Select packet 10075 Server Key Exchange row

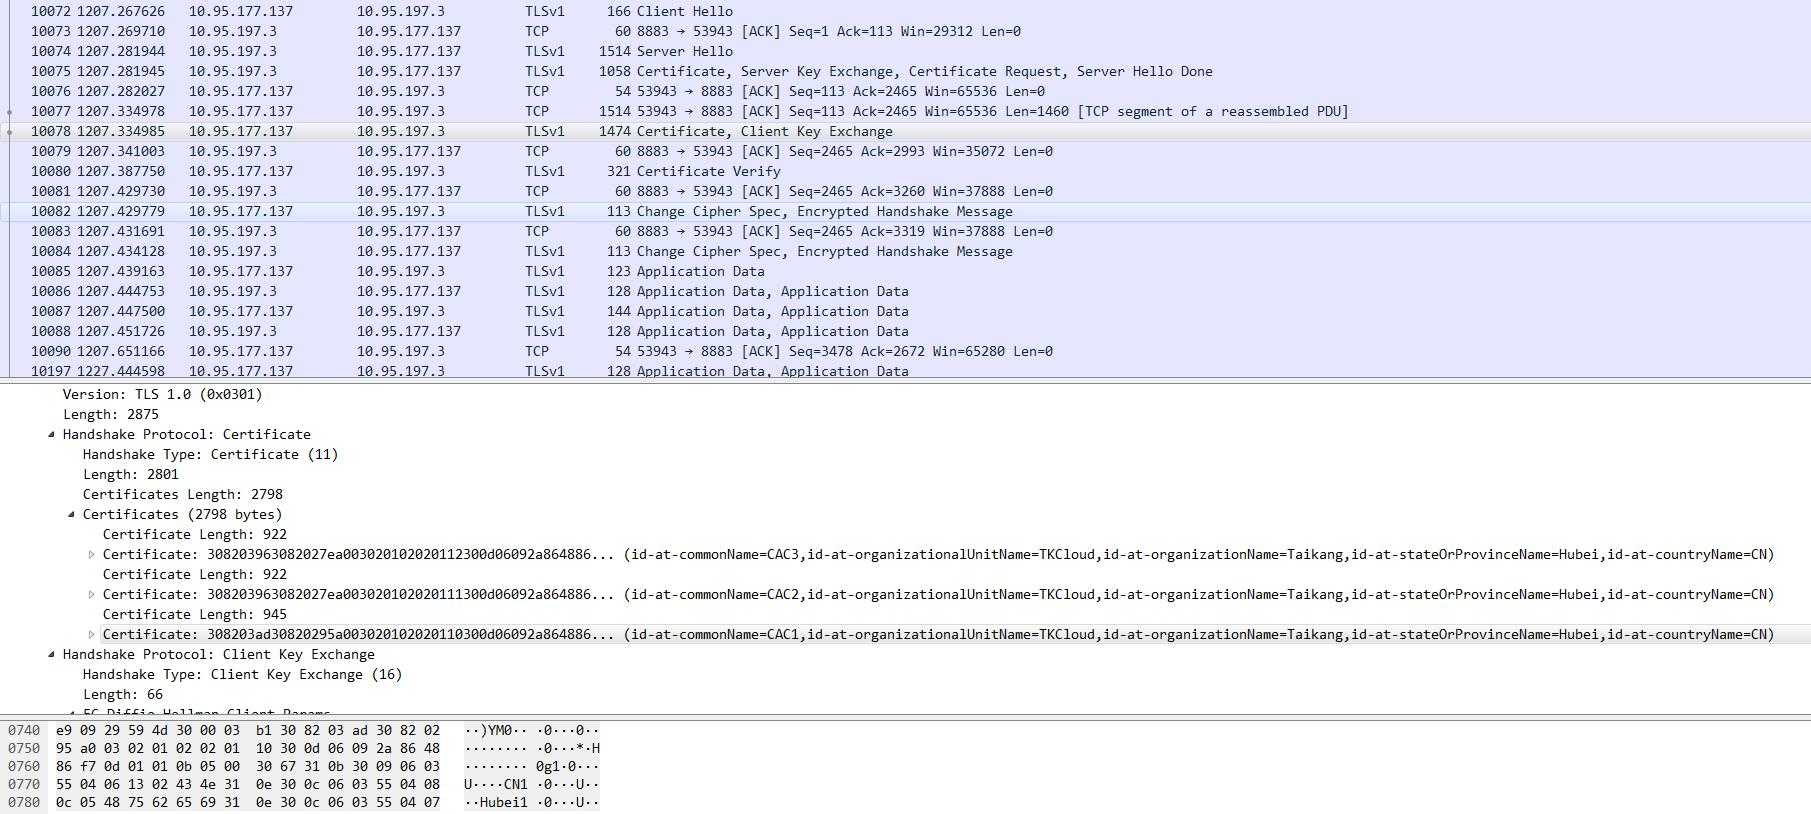[905, 71]
